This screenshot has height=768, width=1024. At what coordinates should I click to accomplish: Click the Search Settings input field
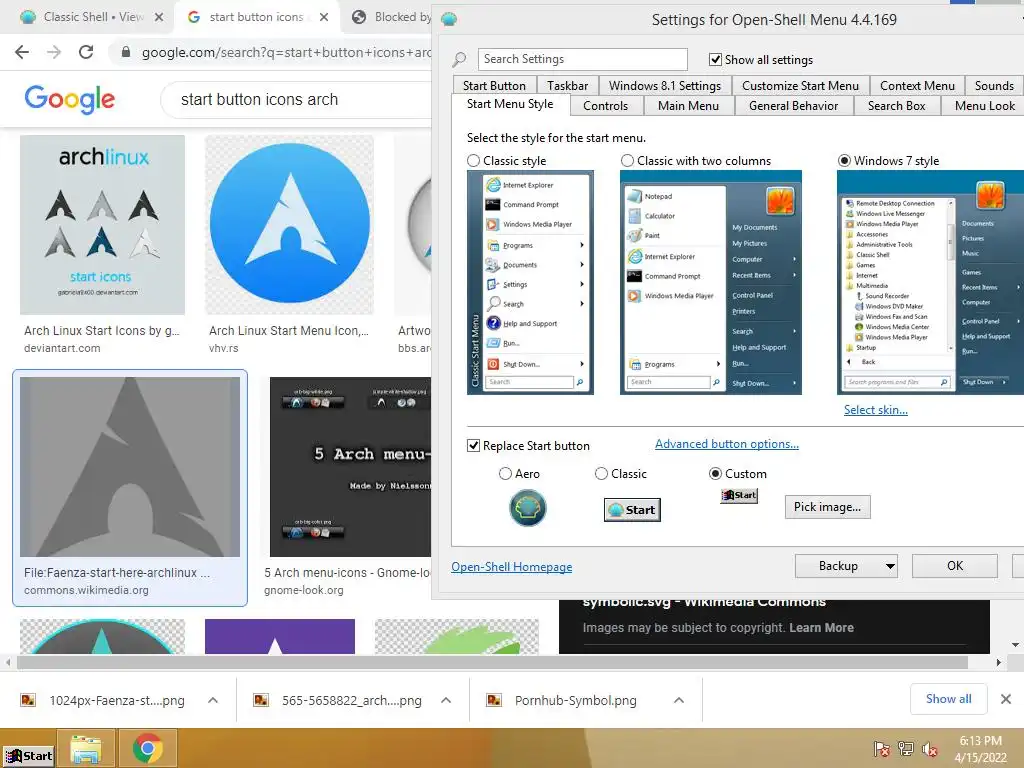click(583, 59)
